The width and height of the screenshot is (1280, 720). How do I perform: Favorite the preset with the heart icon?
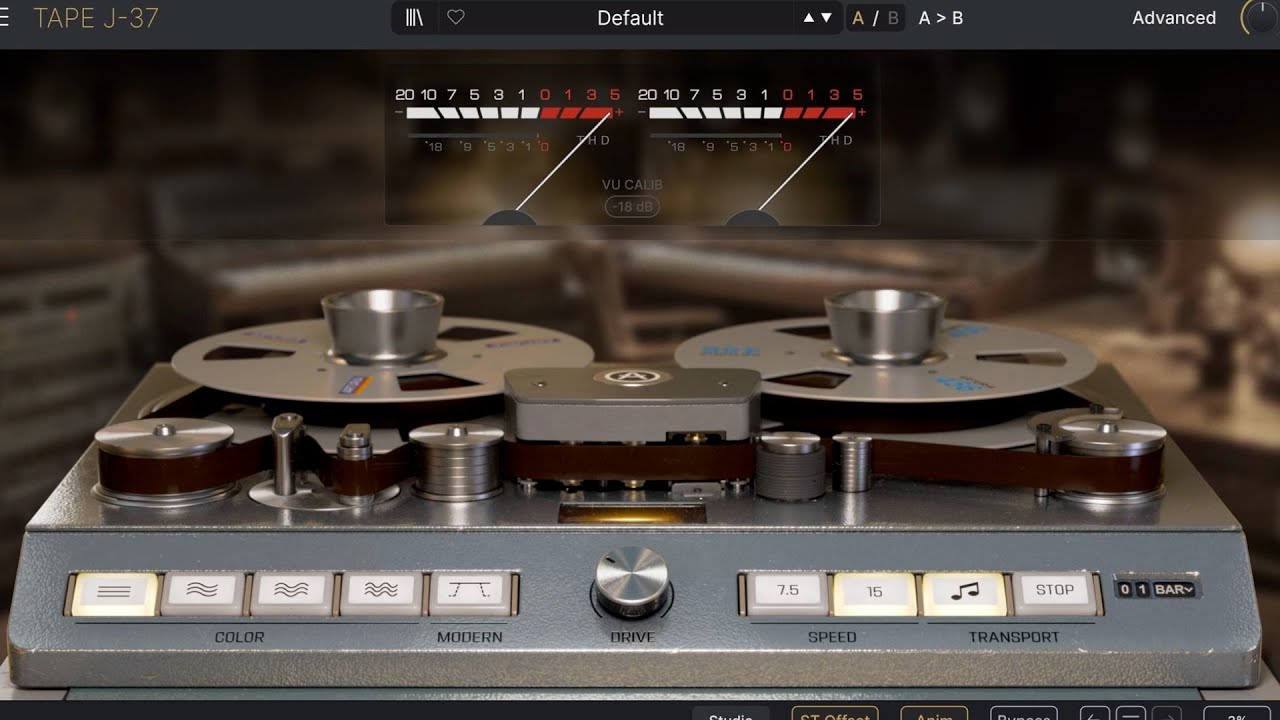(x=455, y=17)
